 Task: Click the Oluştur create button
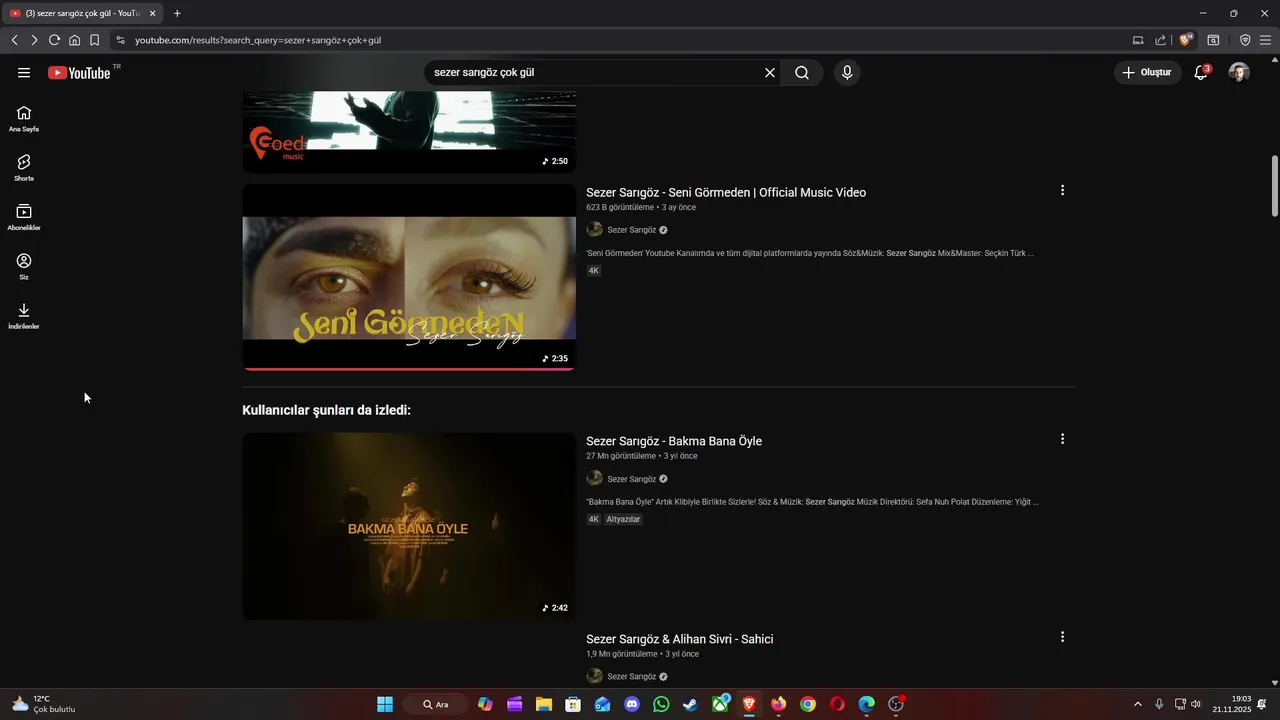pos(1146,73)
